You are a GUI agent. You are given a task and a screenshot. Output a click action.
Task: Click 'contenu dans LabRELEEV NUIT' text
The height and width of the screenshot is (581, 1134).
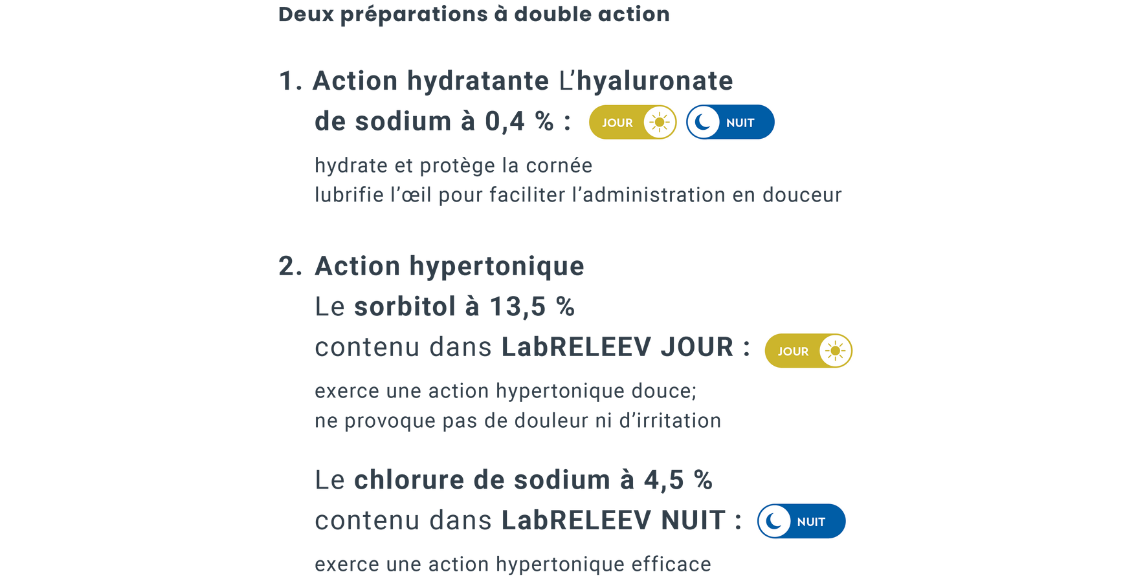(528, 520)
